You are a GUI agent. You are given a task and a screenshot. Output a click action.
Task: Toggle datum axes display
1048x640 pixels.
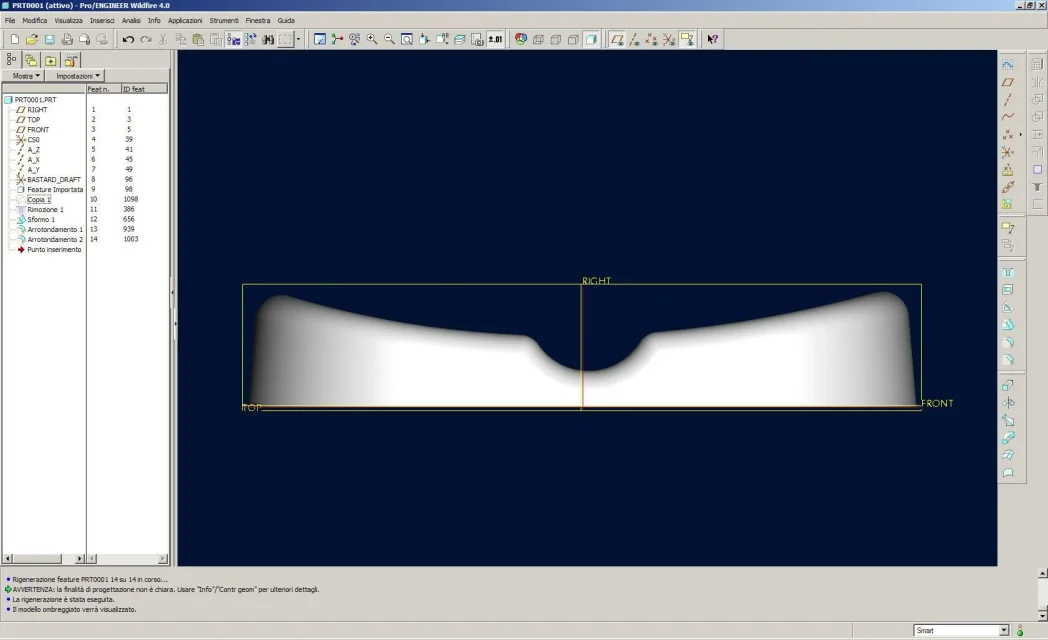(634, 39)
